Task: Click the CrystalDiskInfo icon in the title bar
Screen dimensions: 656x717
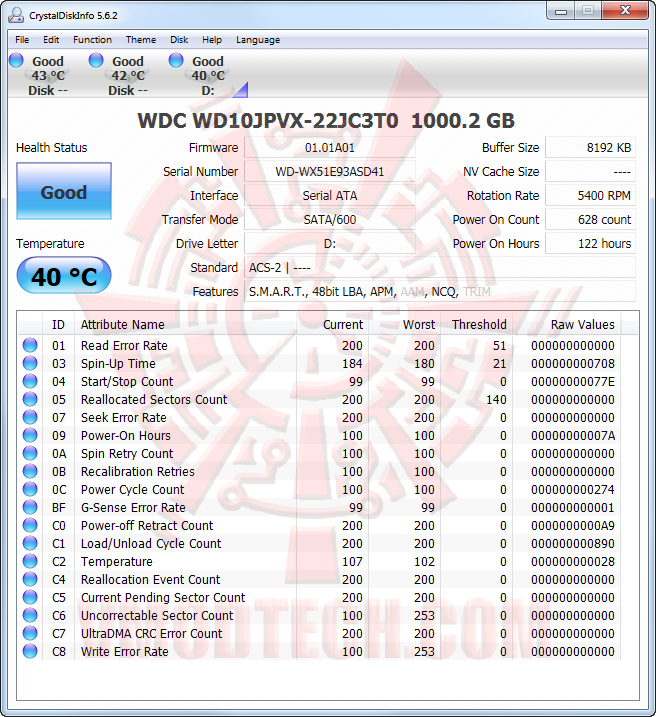Action: [16, 15]
